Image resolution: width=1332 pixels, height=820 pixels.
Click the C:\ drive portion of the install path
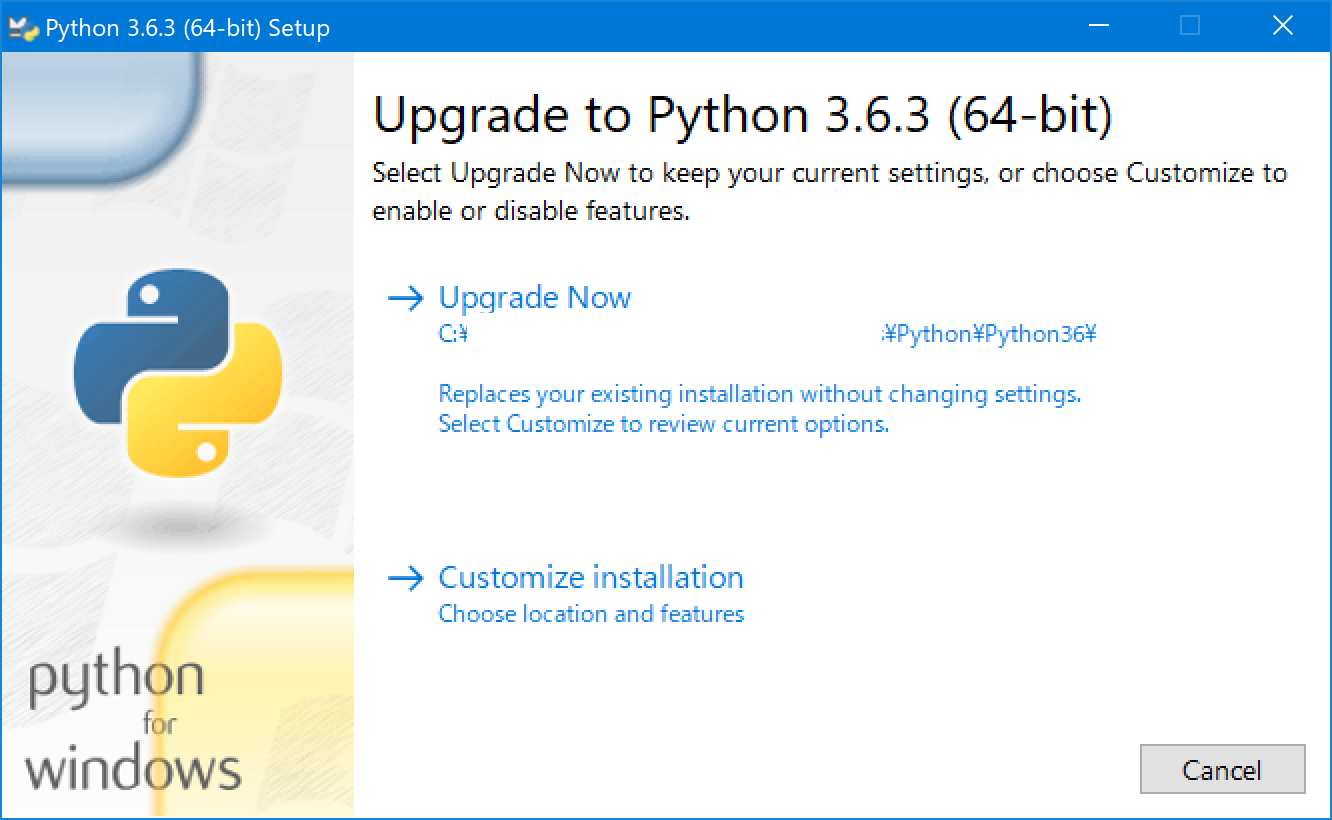(452, 334)
